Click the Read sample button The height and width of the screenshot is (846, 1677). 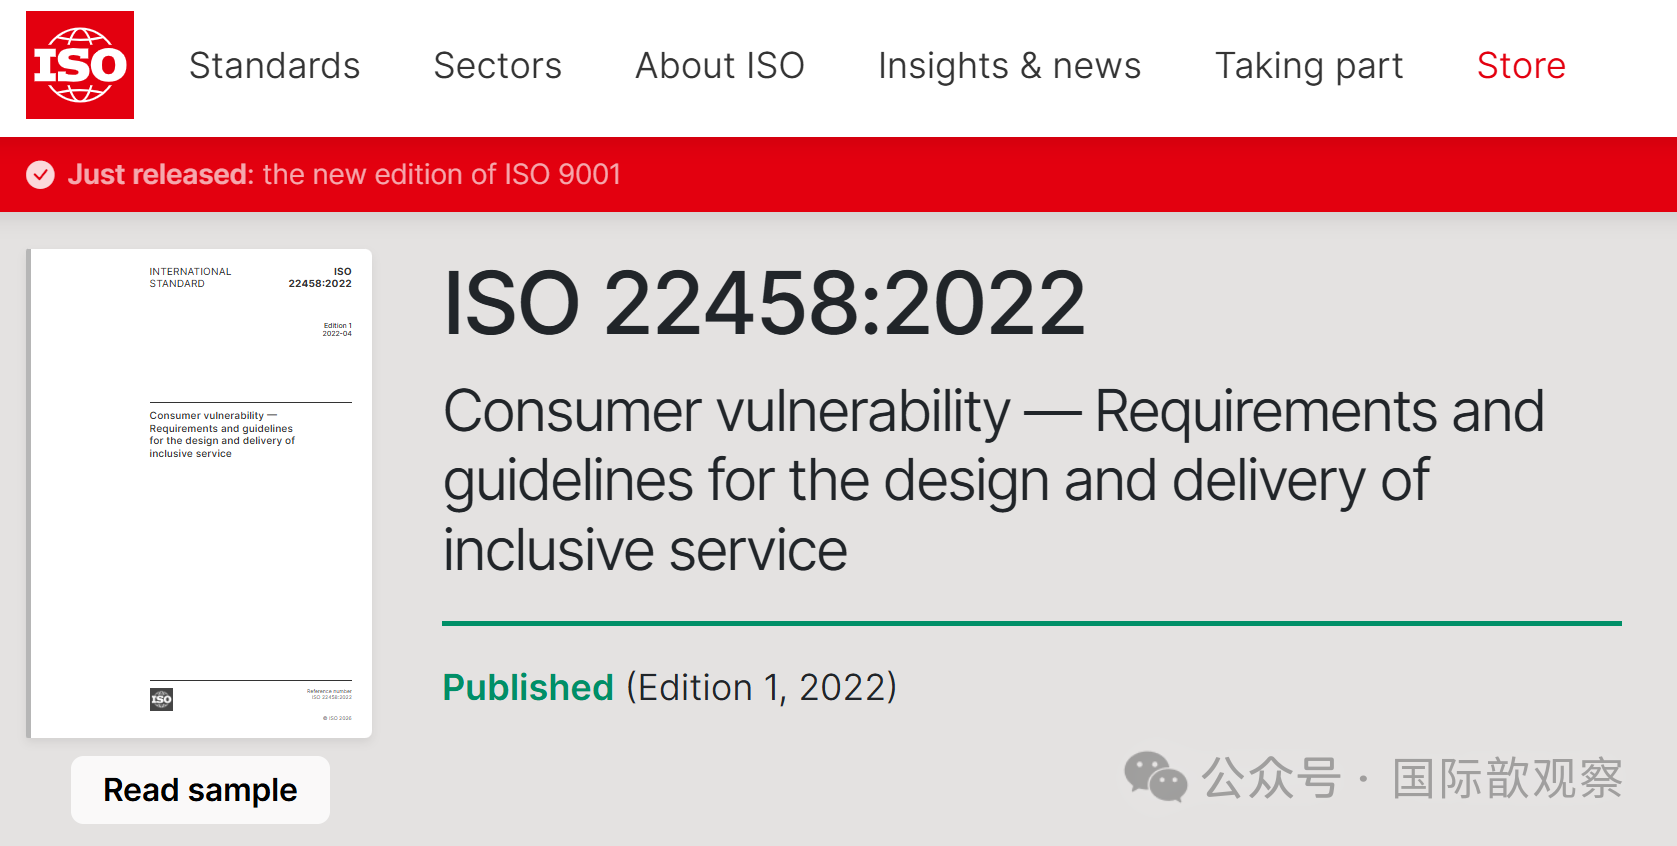point(200,790)
